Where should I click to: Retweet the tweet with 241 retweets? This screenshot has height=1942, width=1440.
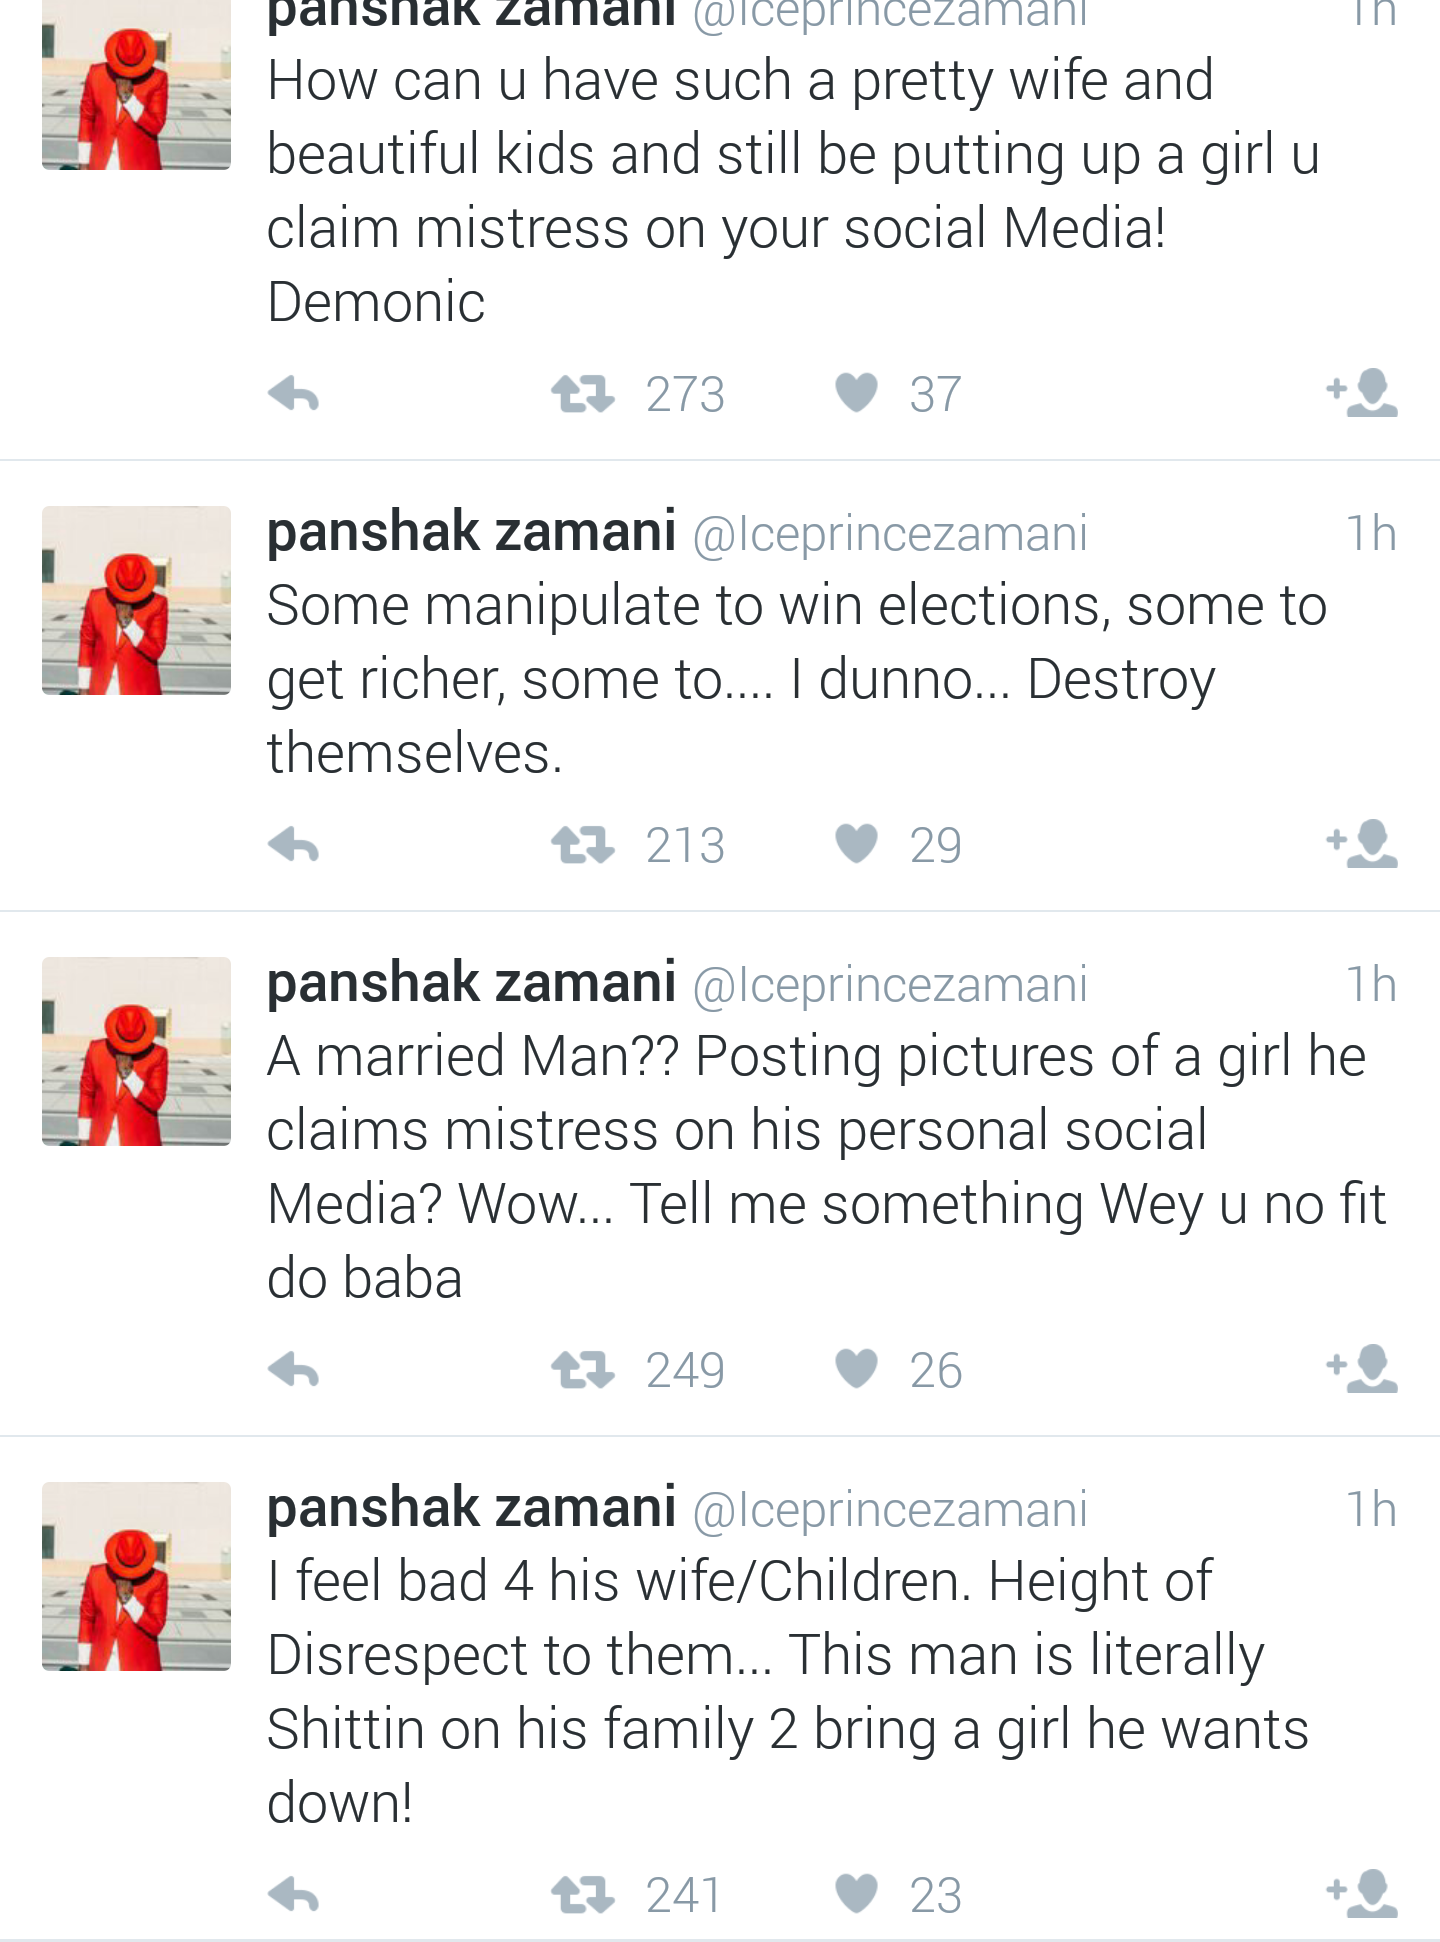coord(583,1895)
